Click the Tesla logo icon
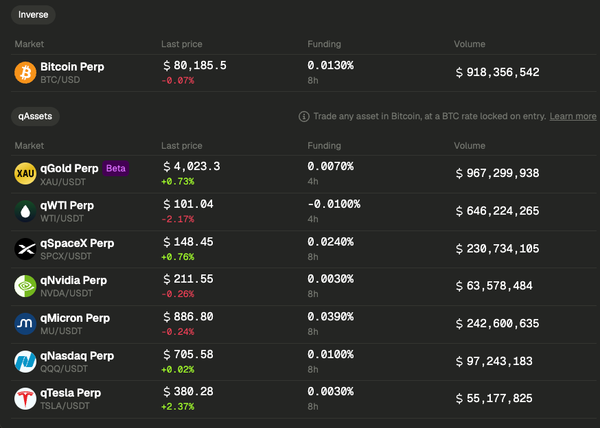Image resolution: width=600 pixels, height=428 pixels. pyautogui.click(x=25, y=399)
